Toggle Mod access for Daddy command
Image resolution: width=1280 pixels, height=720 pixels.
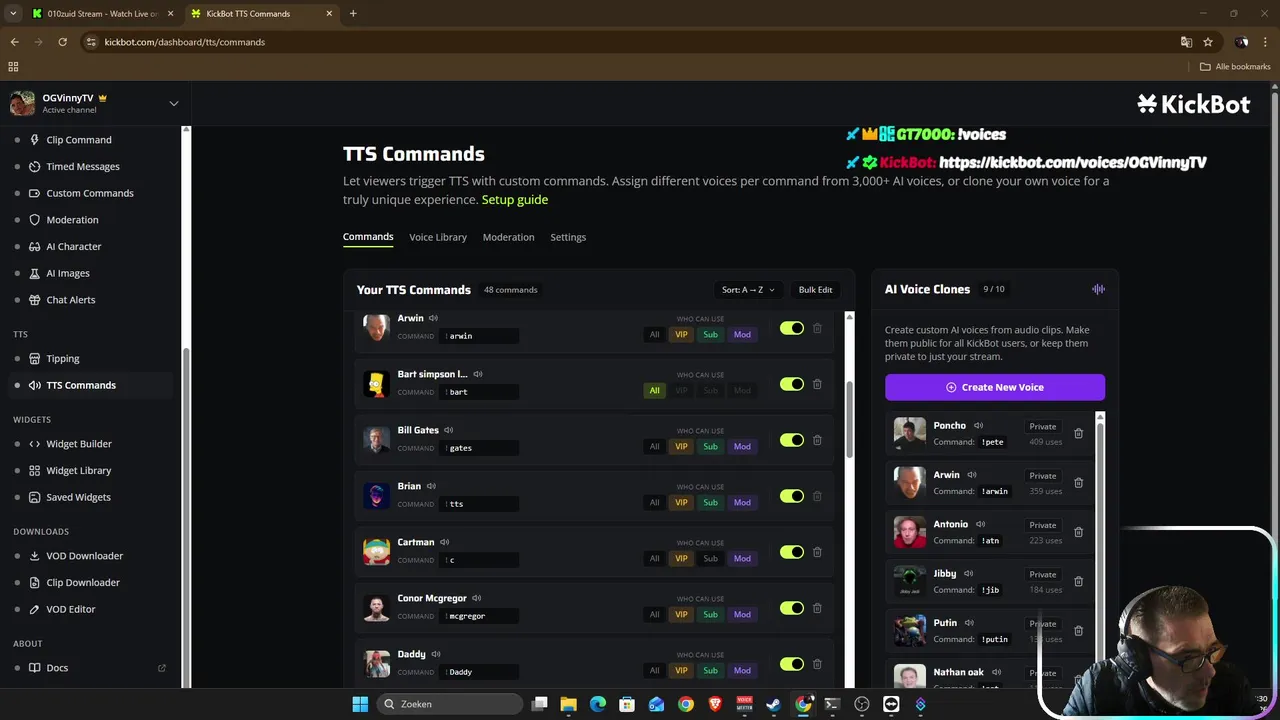tap(742, 671)
